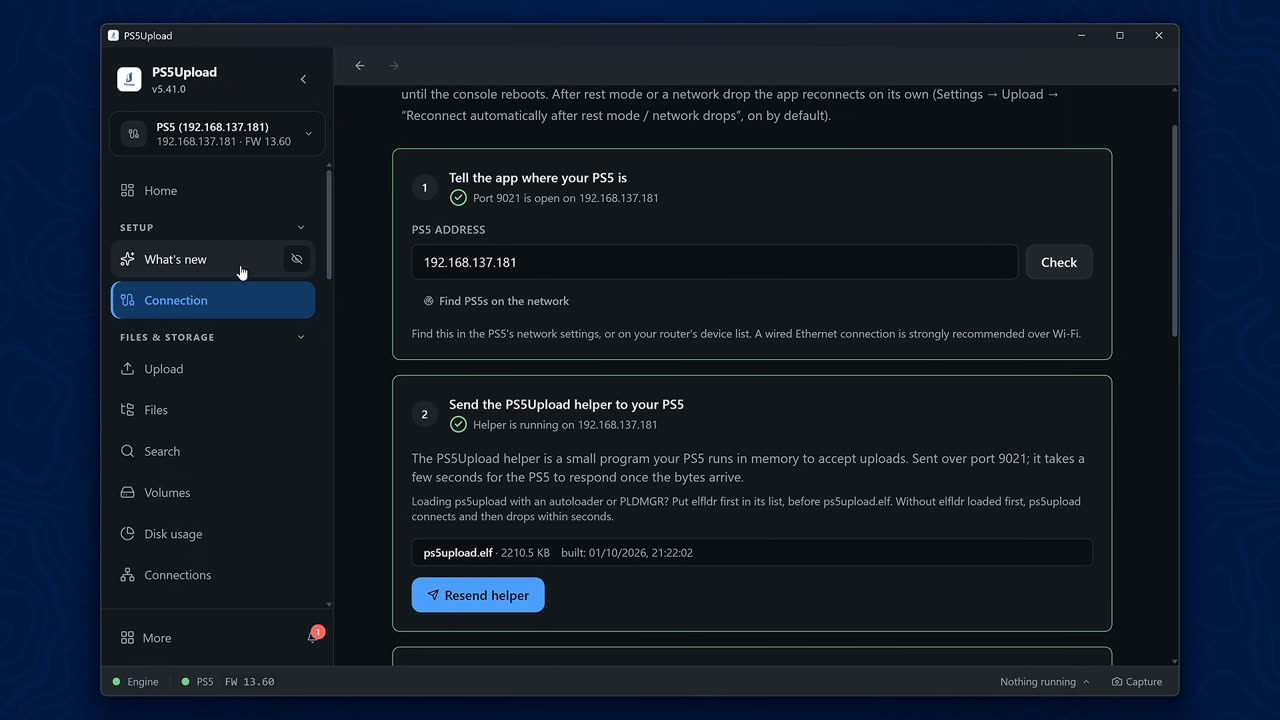Click the sidebar navigation scrollbar

(329, 225)
